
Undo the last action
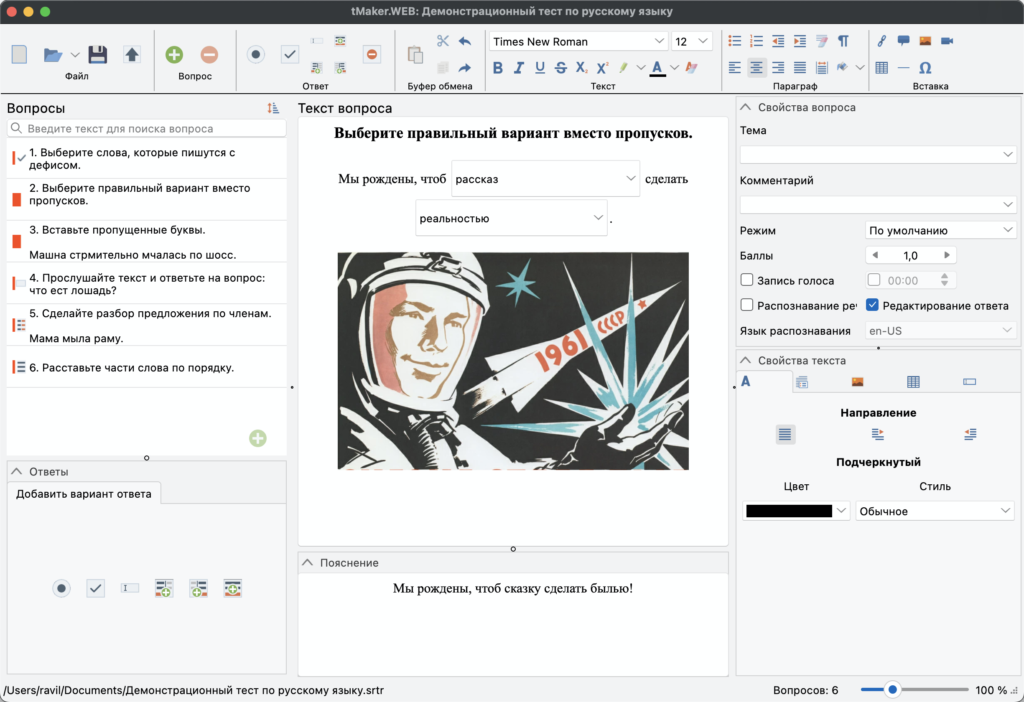click(x=465, y=41)
